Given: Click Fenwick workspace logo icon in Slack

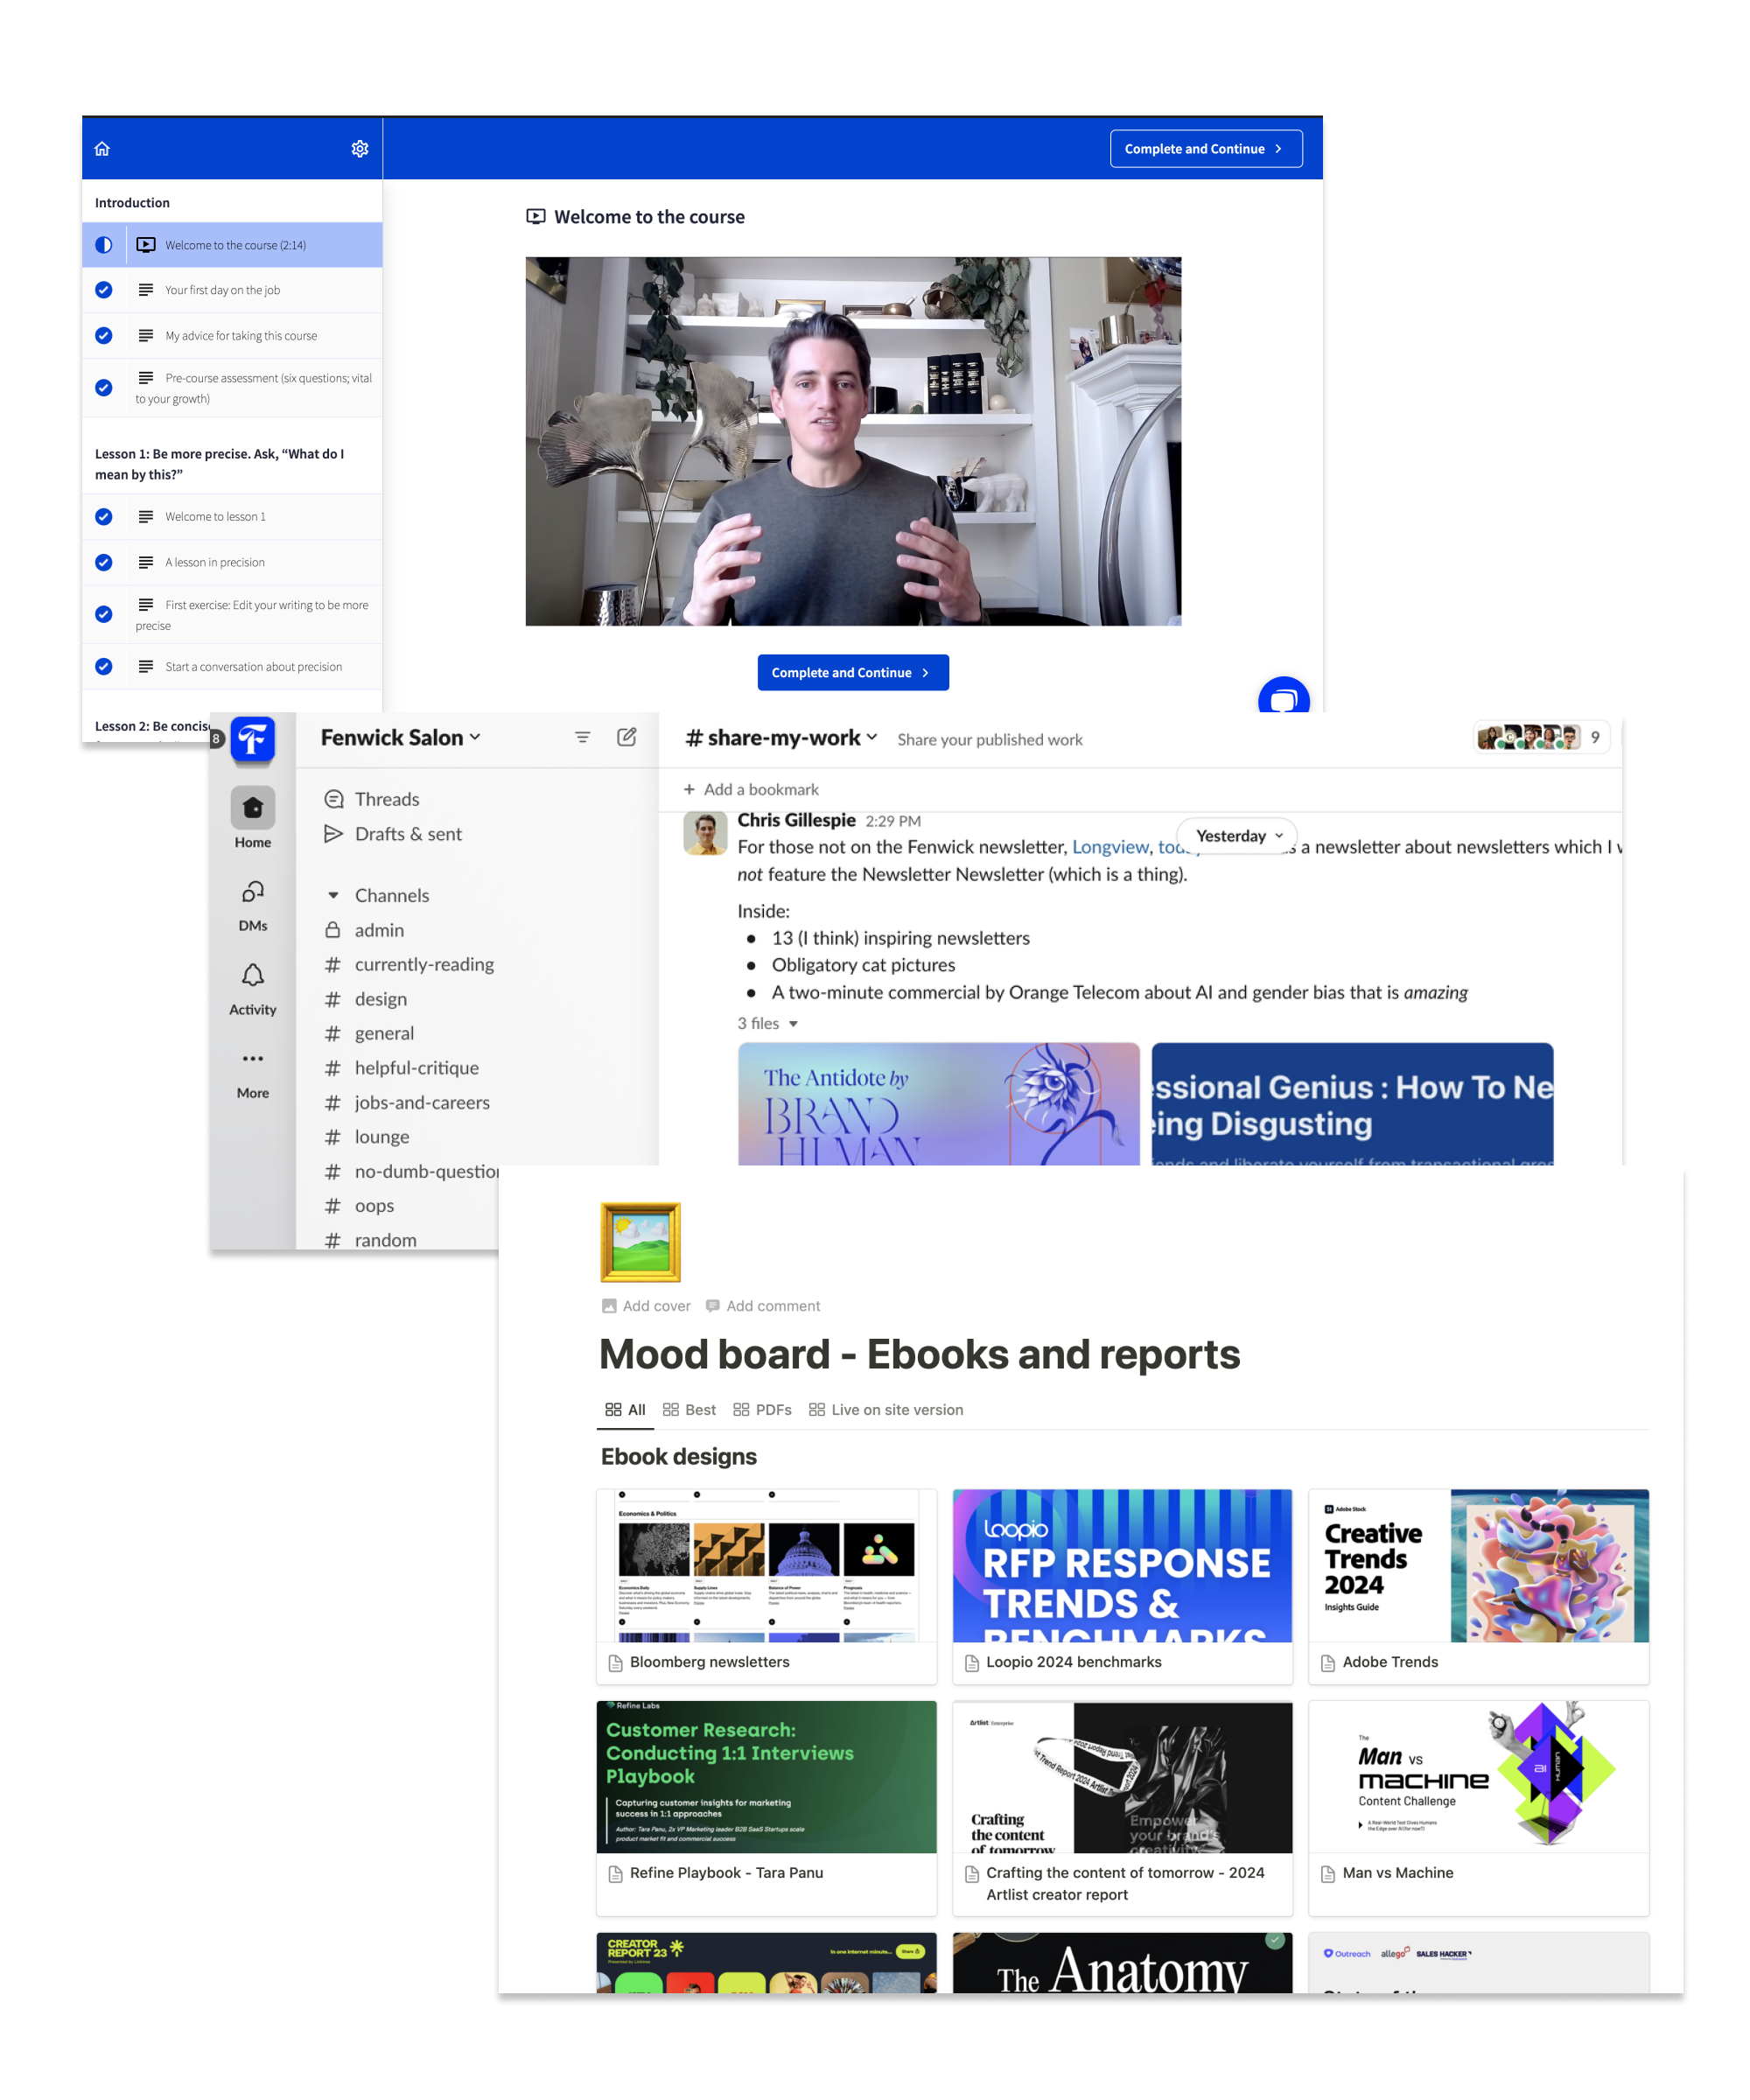Looking at the screenshot, I should (253, 740).
